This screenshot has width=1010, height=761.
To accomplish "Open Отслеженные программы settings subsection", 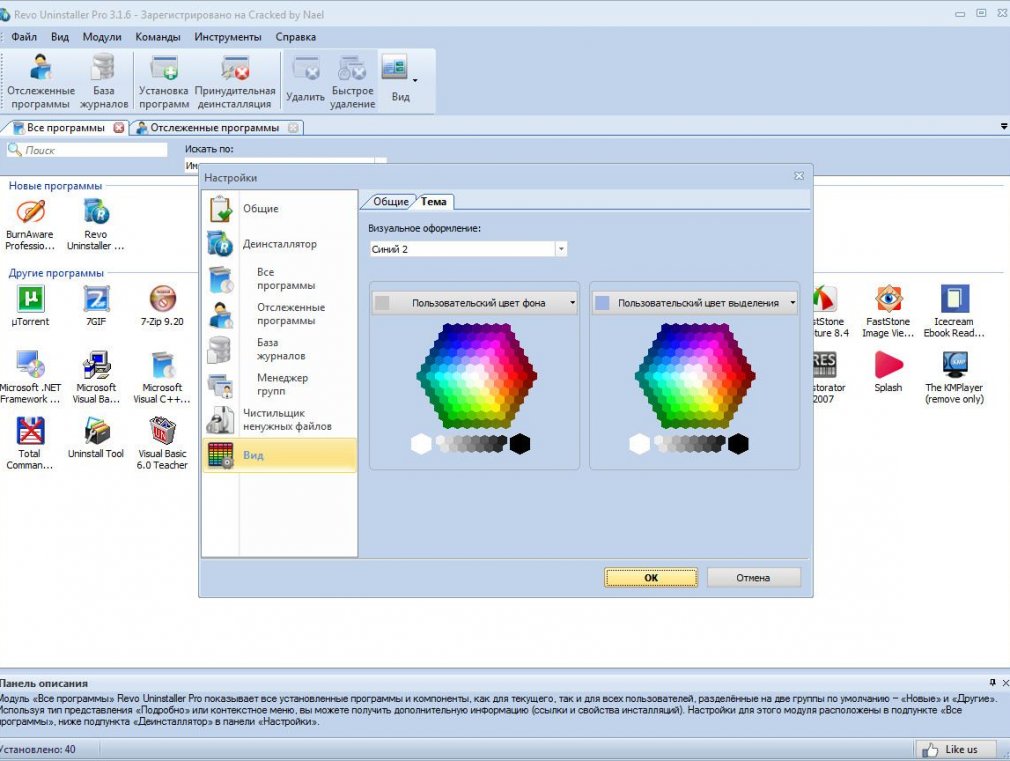I will point(280,314).
